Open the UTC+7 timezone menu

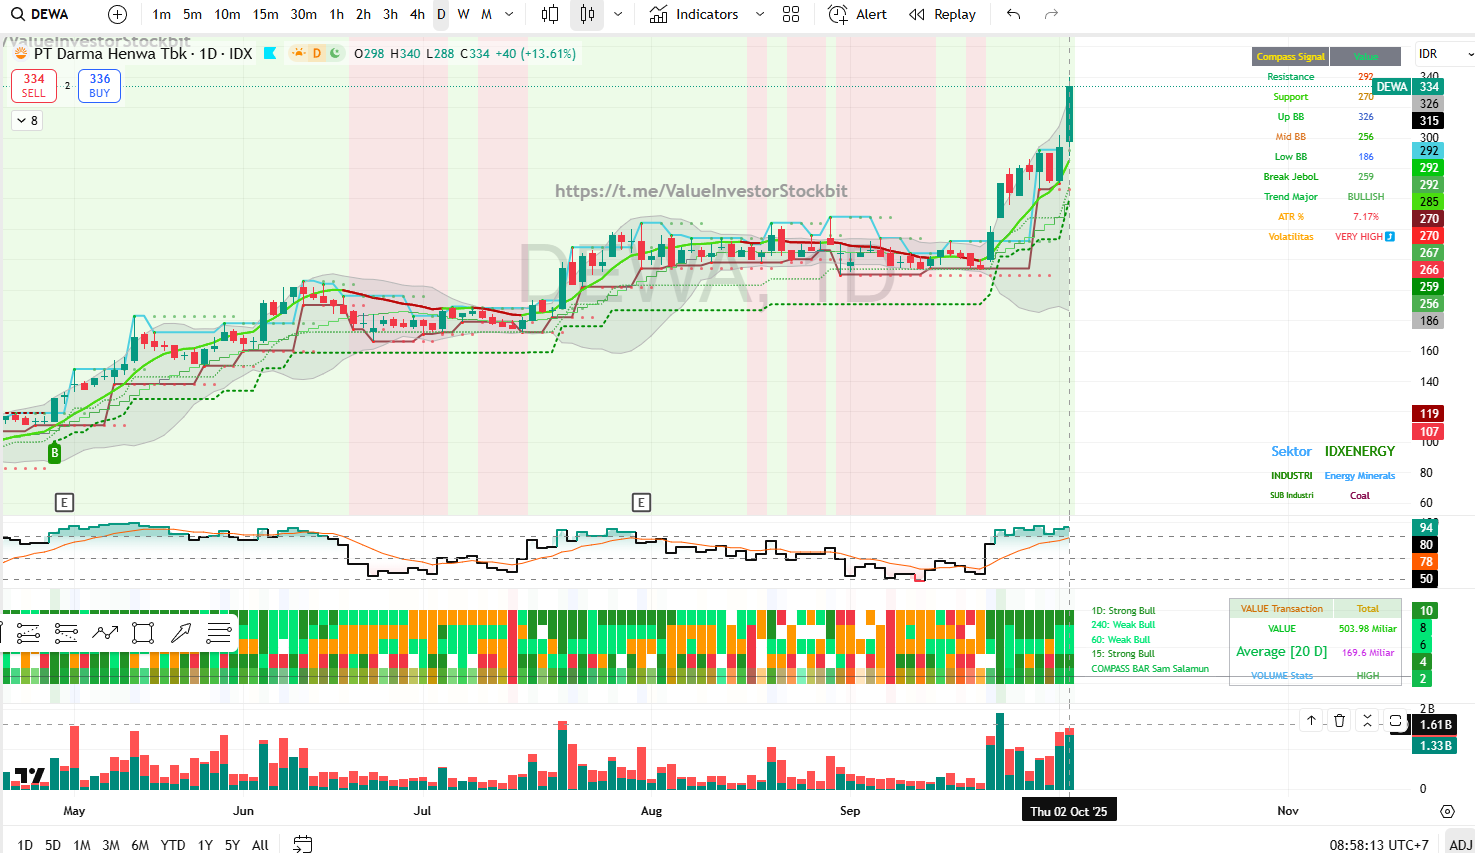pos(1379,845)
